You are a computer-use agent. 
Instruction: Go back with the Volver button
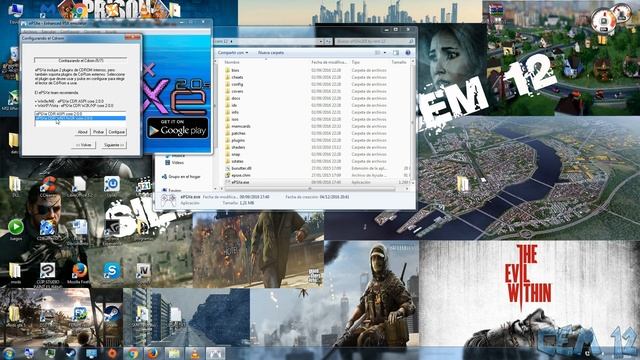tap(84, 145)
